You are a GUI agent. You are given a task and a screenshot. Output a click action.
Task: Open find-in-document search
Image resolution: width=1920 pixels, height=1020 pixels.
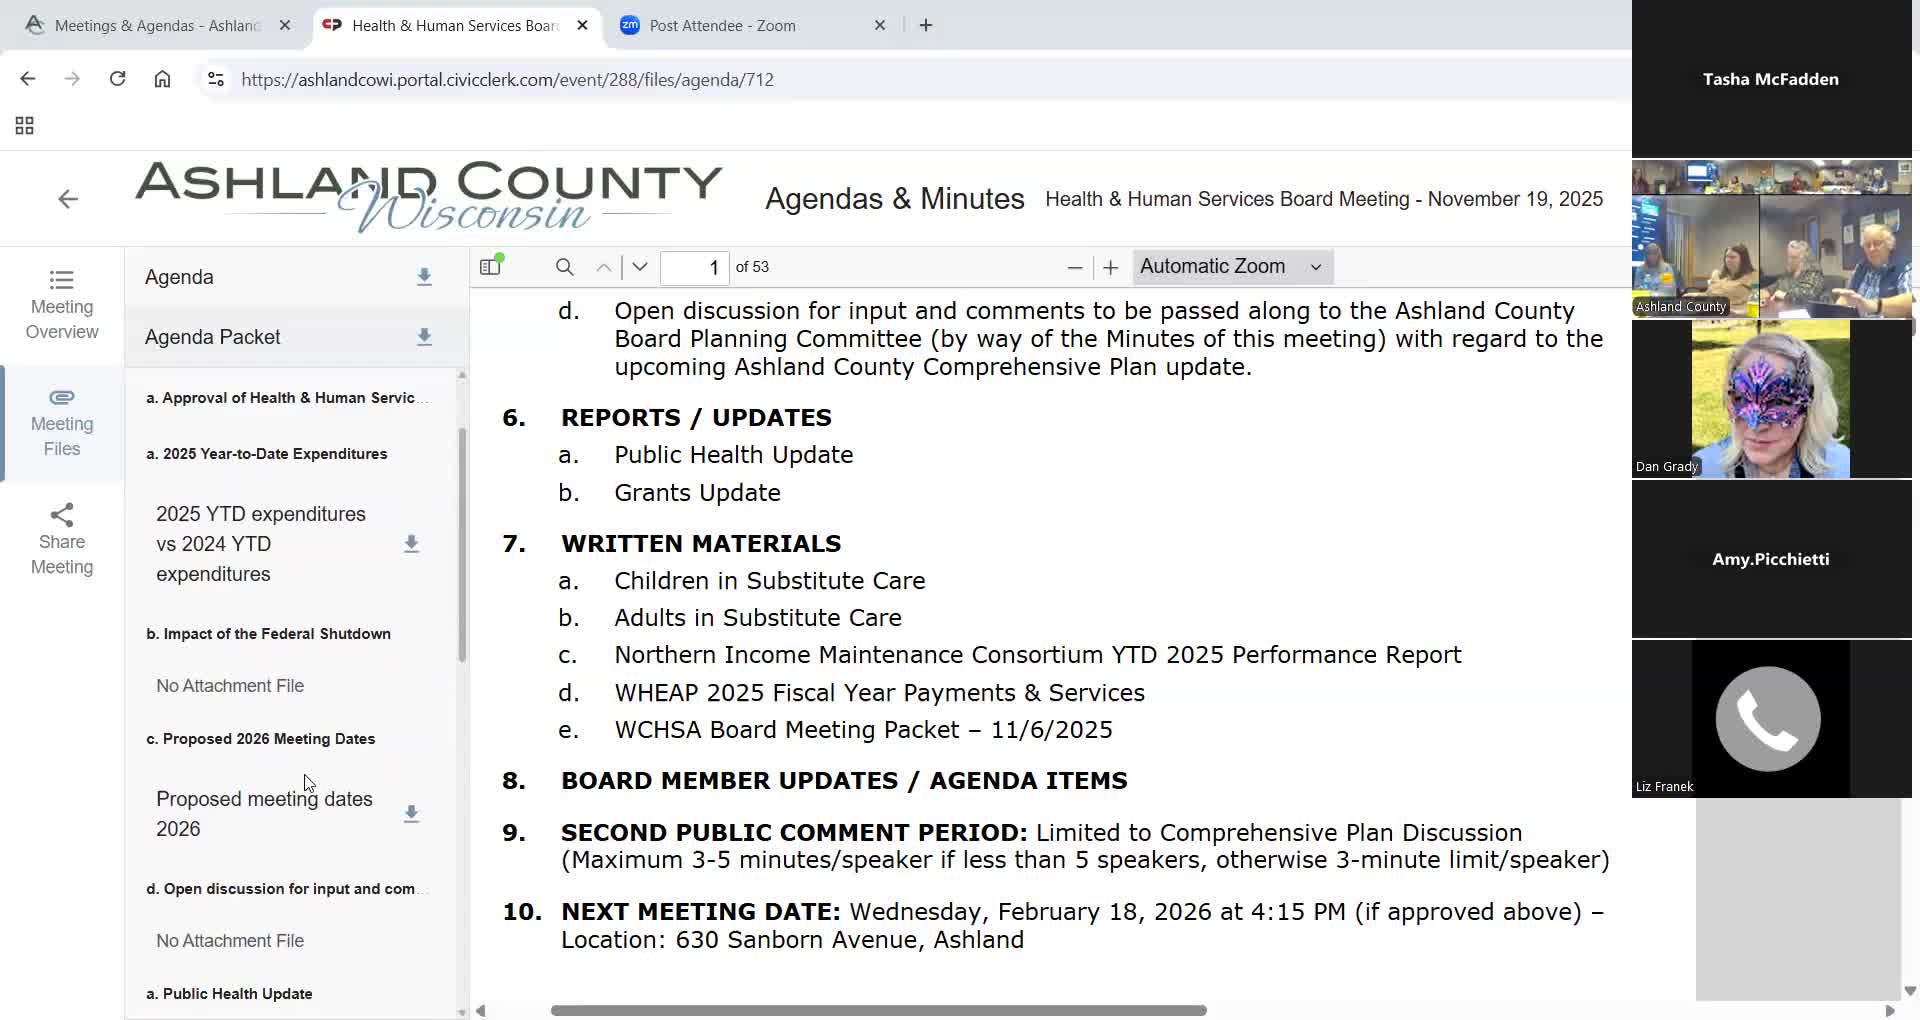click(565, 267)
